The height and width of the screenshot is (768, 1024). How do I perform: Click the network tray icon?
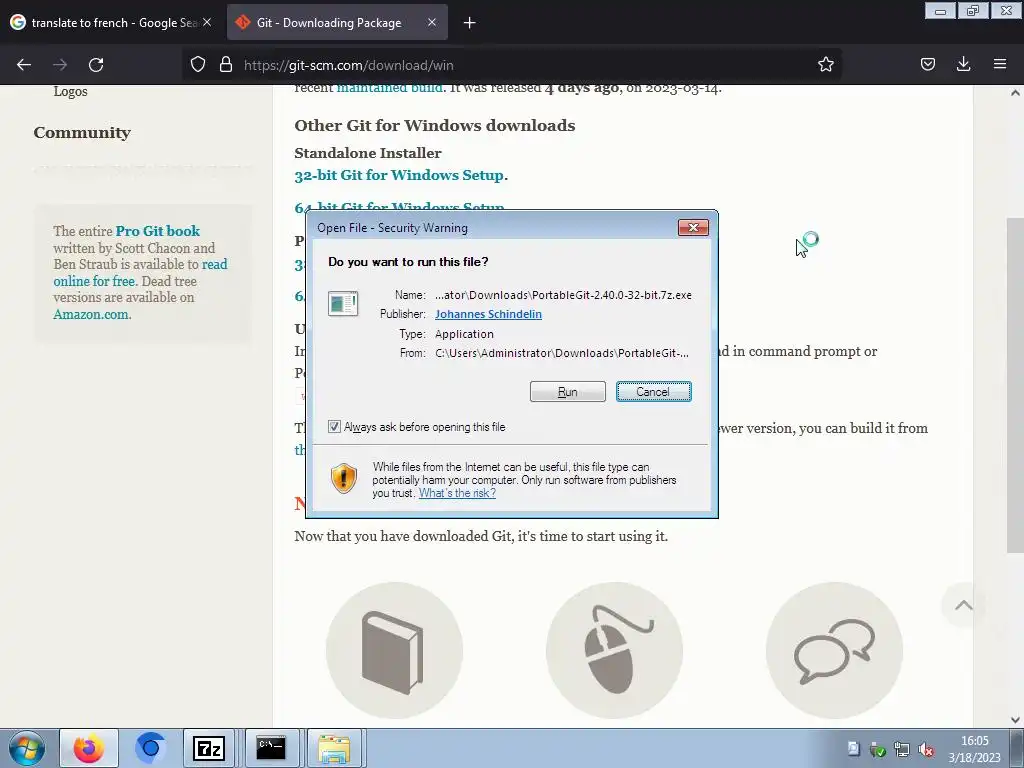[x=902, y=750]
